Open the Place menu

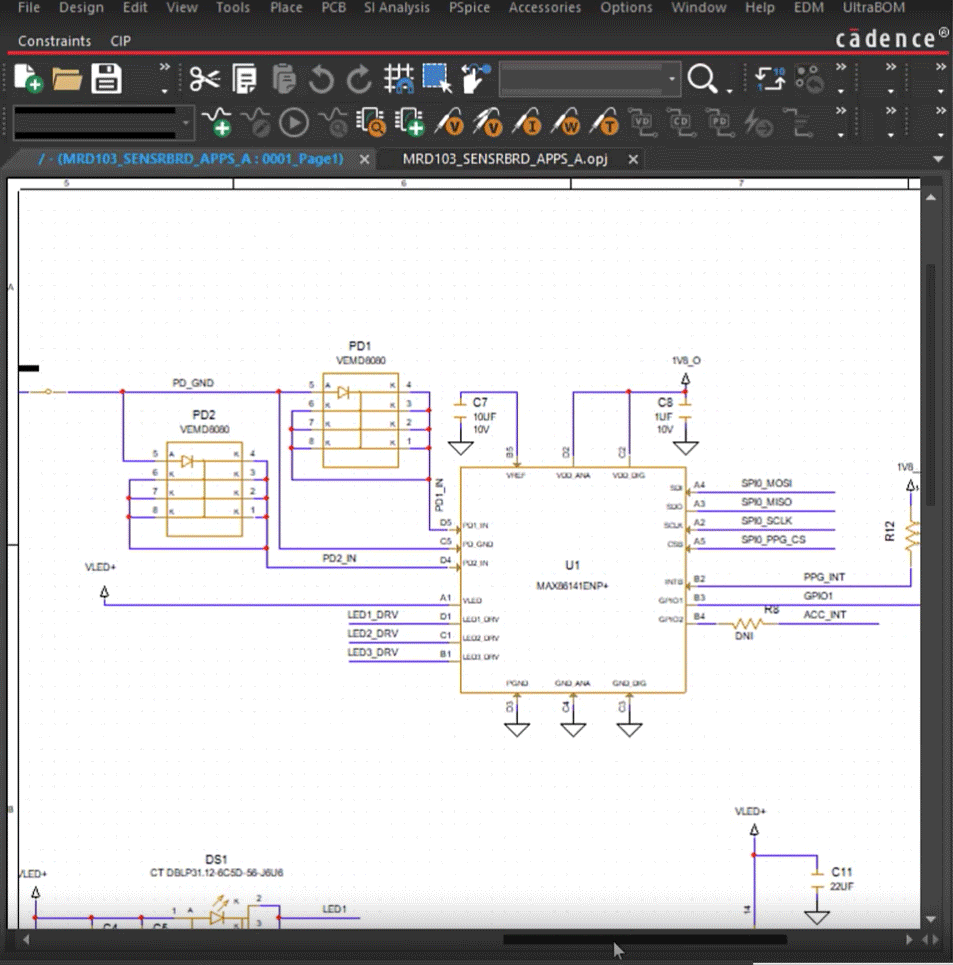tap(286, 8)
